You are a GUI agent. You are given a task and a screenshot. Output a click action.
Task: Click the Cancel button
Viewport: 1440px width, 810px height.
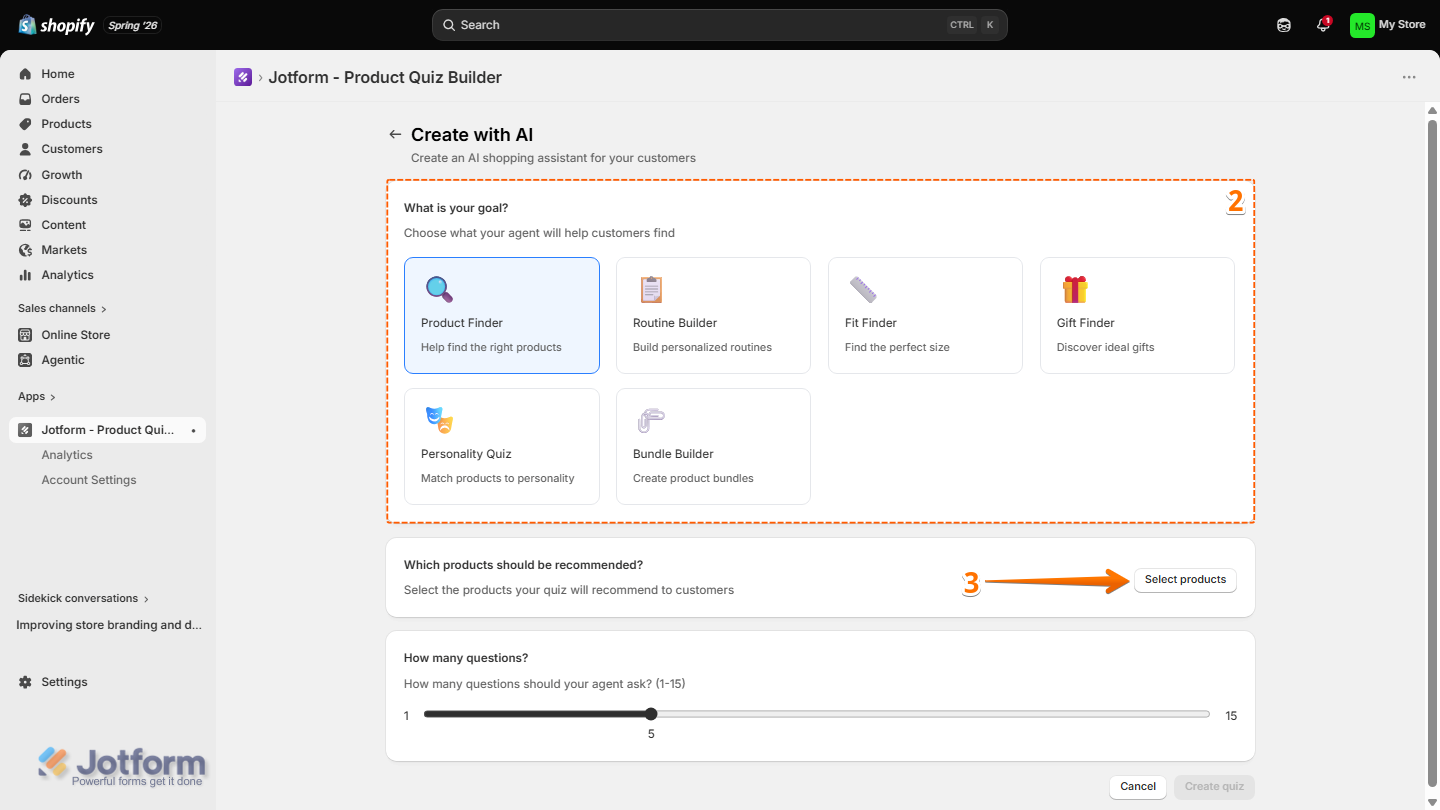1138,787
